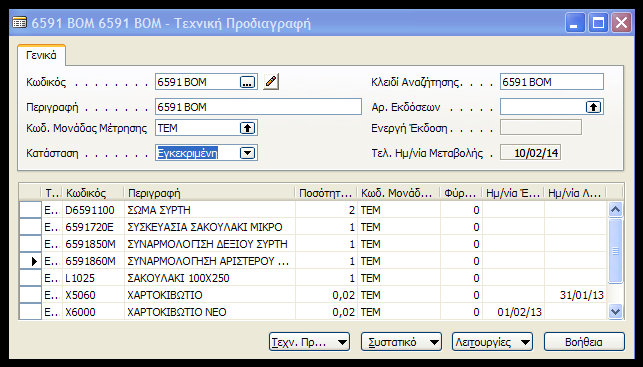Click description ΣΑΚΟΥΛΑΚΙ 100X250
643x367 pixels.
click(x=210, y=278)
